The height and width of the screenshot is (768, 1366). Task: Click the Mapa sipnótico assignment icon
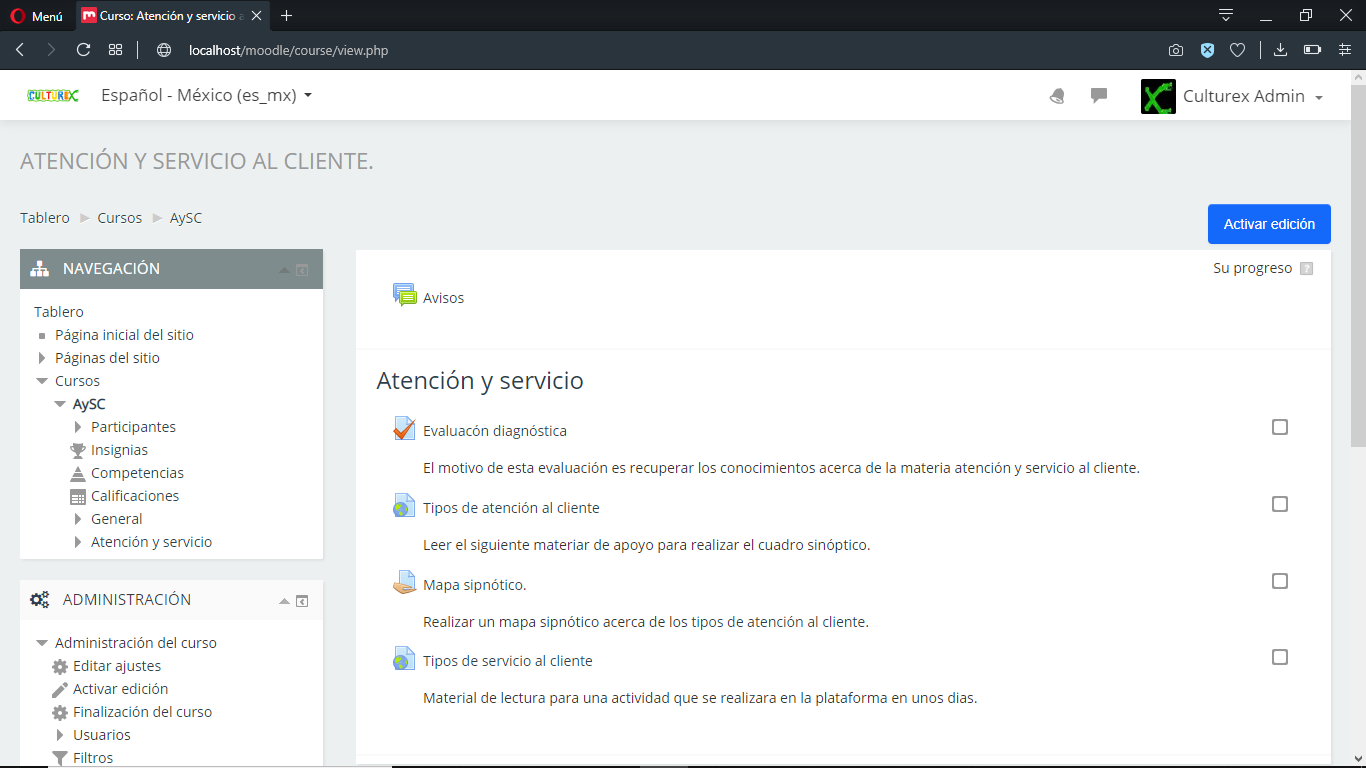click(404, 583)
